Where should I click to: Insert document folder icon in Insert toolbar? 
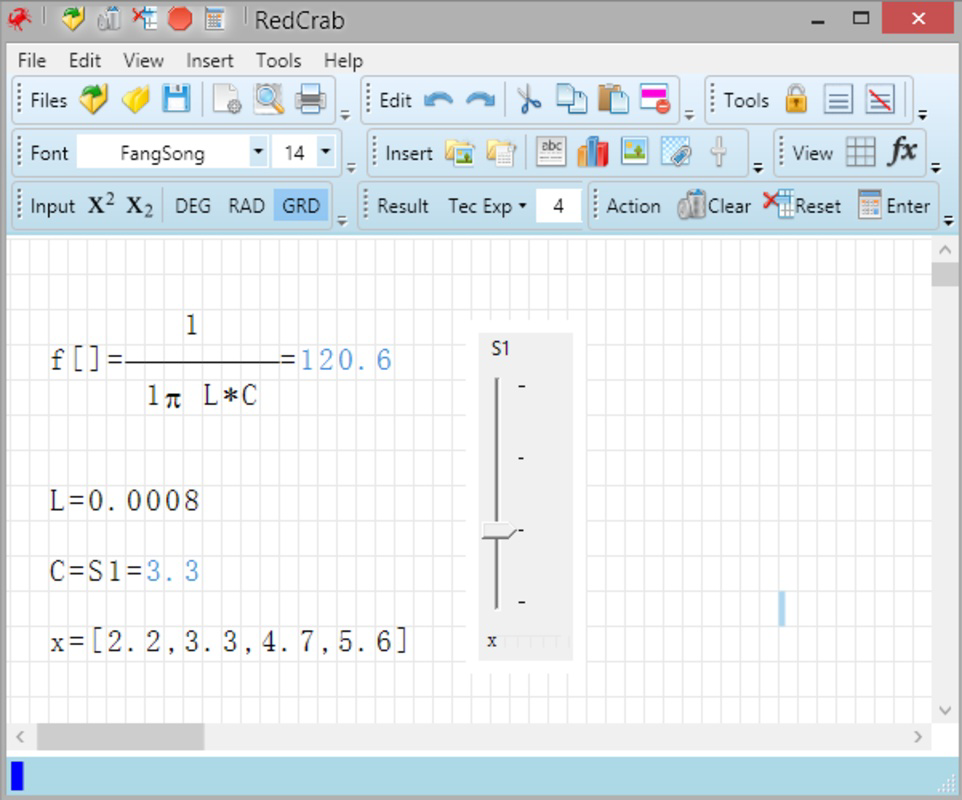[501, 152]
